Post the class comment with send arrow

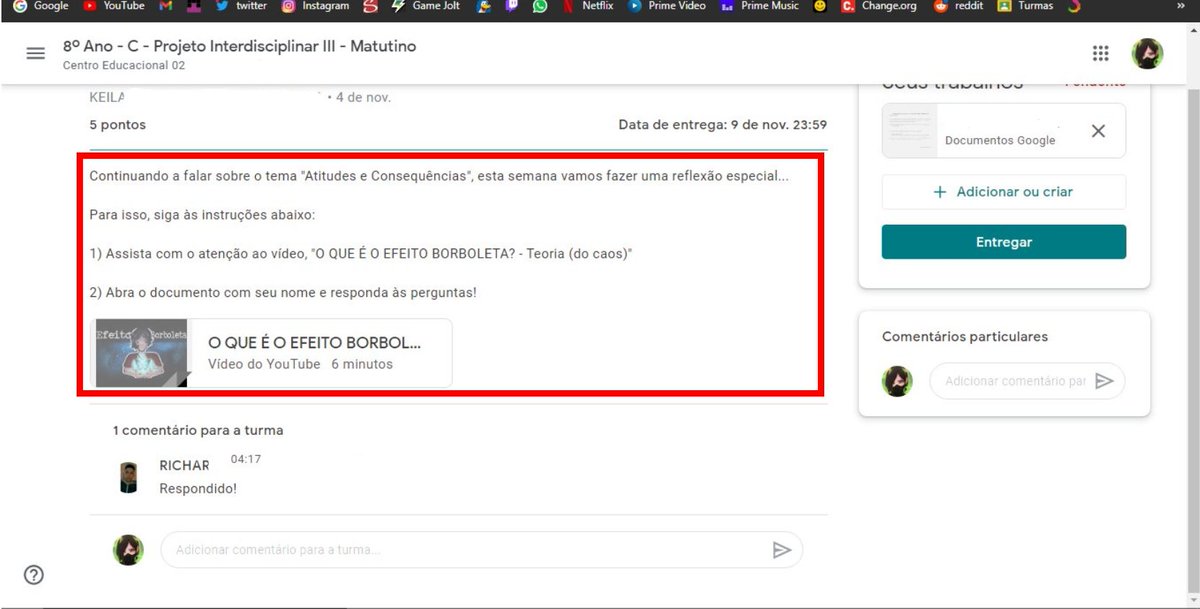782,550
